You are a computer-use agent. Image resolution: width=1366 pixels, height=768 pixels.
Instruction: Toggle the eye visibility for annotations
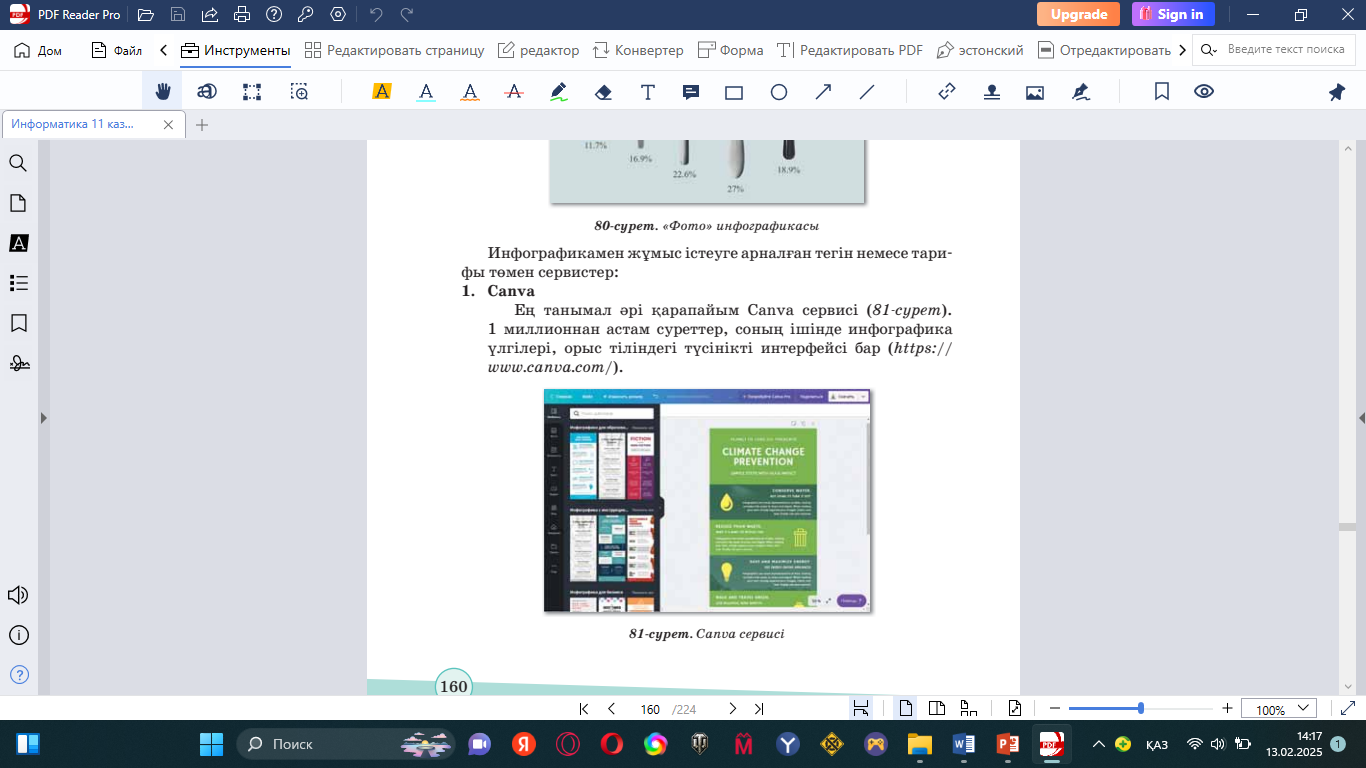[x=1204, y=92]
